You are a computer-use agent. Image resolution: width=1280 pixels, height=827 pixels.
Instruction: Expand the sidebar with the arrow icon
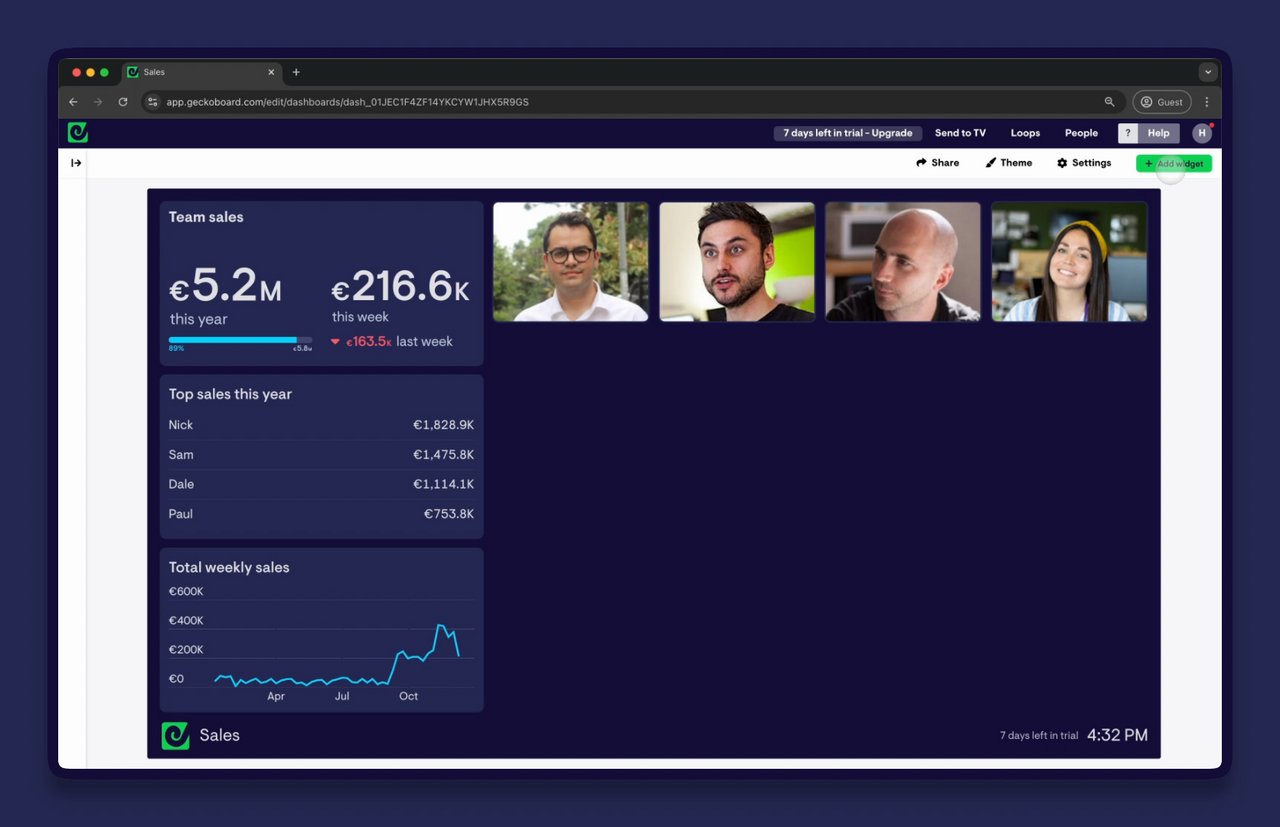pyautogui.click(x=76, y=163)
